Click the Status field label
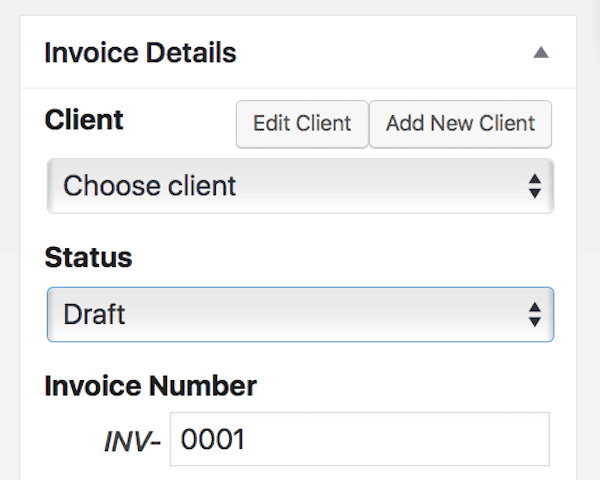The width and height of the screenshot is (600, 480). (88, 257)
